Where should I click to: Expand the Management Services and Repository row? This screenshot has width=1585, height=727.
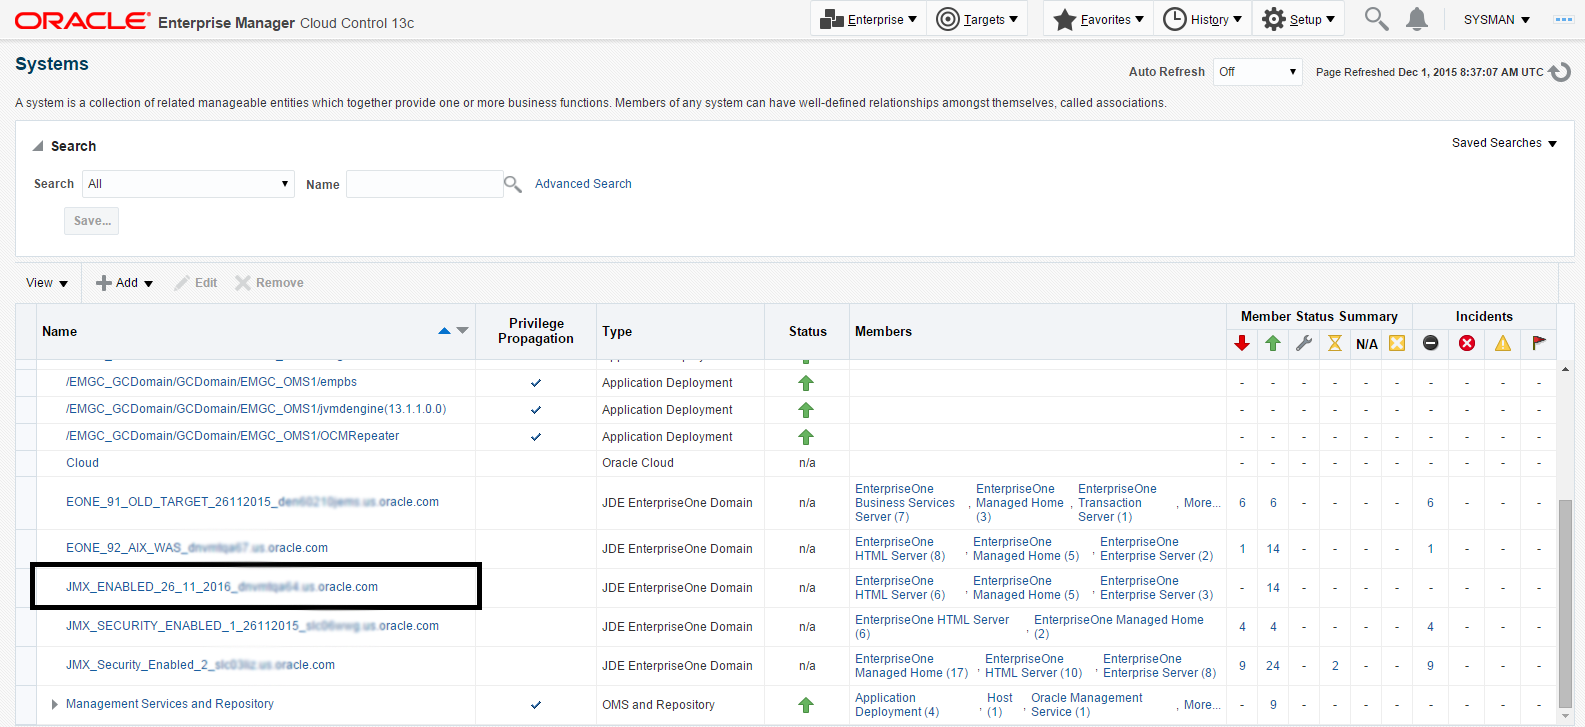click(x=54, y=705)
